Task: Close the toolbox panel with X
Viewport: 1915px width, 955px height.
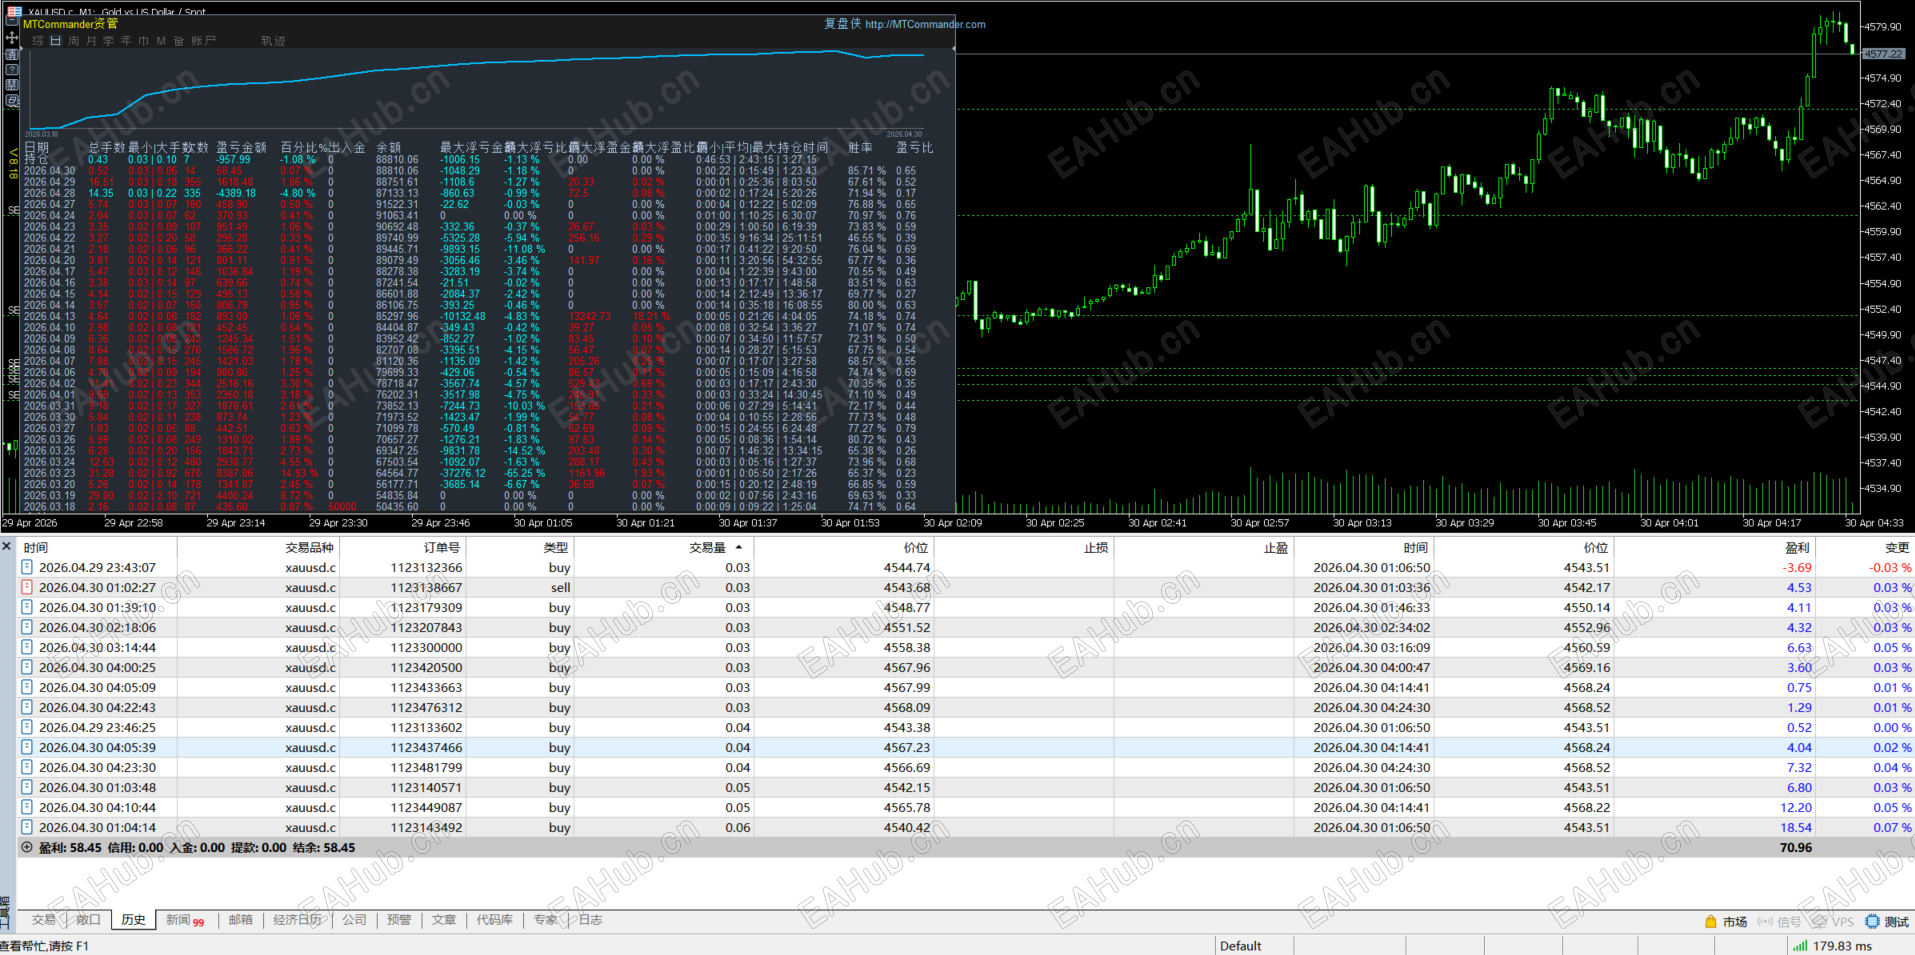Action: 7,546
